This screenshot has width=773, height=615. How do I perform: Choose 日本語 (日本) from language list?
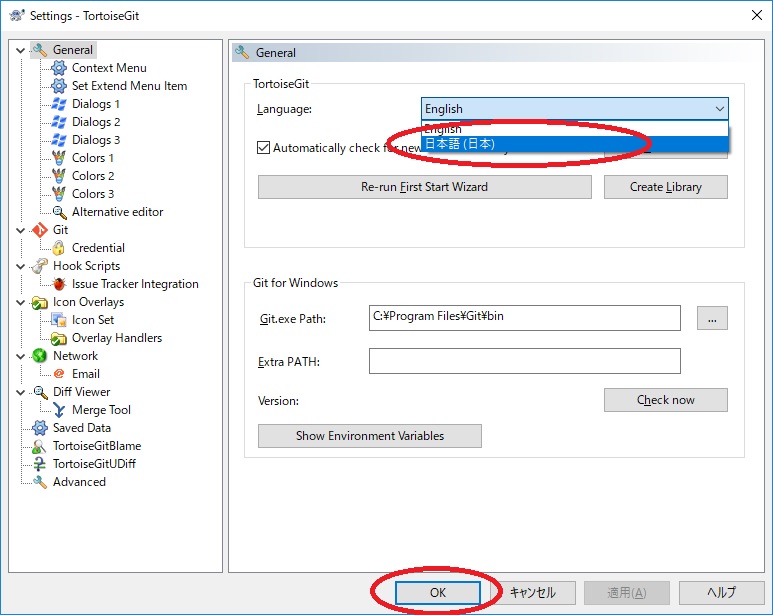tap(575, 144)
